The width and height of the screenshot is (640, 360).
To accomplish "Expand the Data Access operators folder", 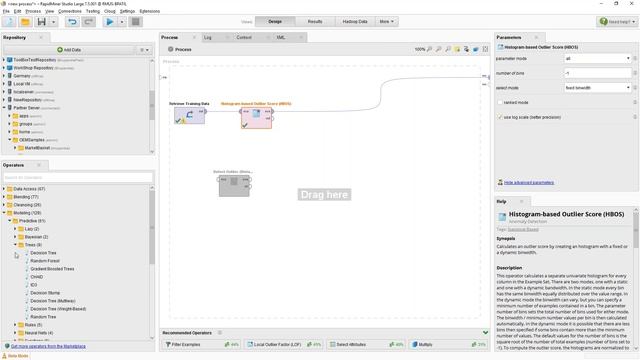I will click(x=4, y=189).
